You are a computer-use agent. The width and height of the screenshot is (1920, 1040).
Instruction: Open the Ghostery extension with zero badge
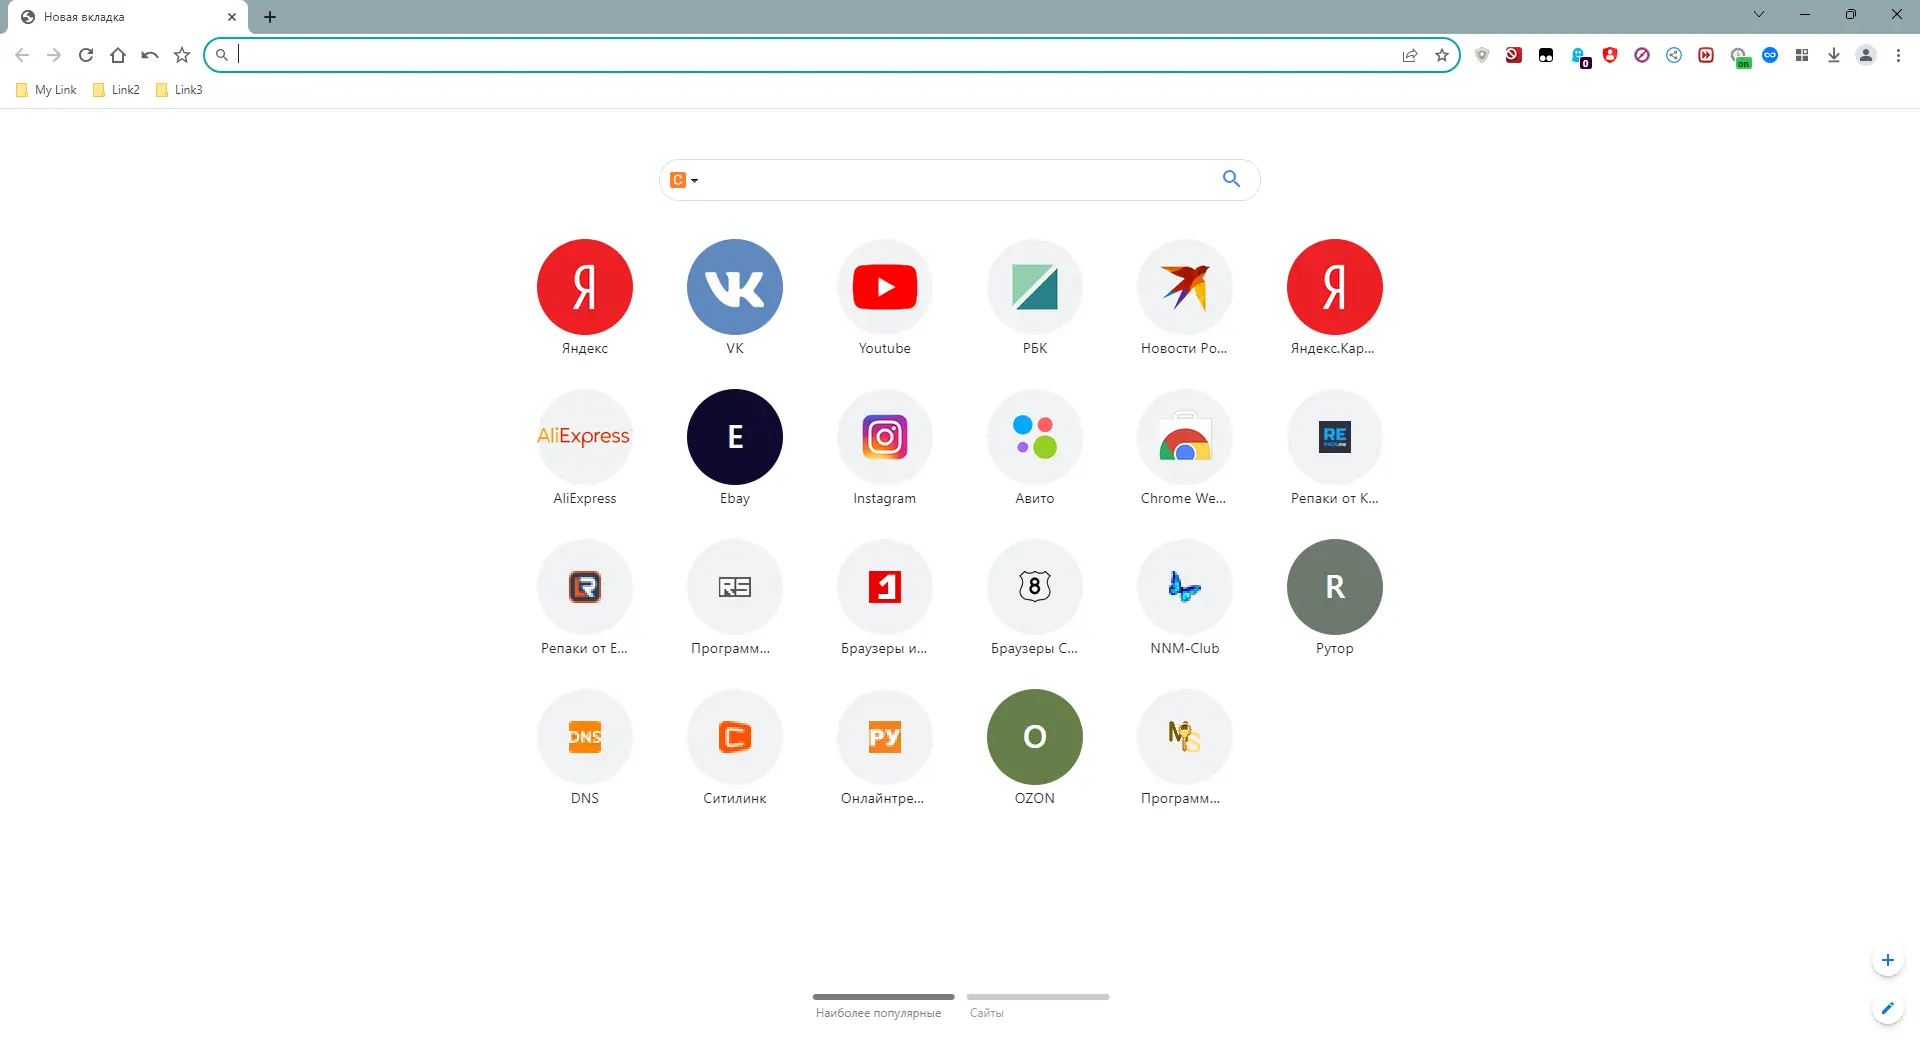(1579, 55)
